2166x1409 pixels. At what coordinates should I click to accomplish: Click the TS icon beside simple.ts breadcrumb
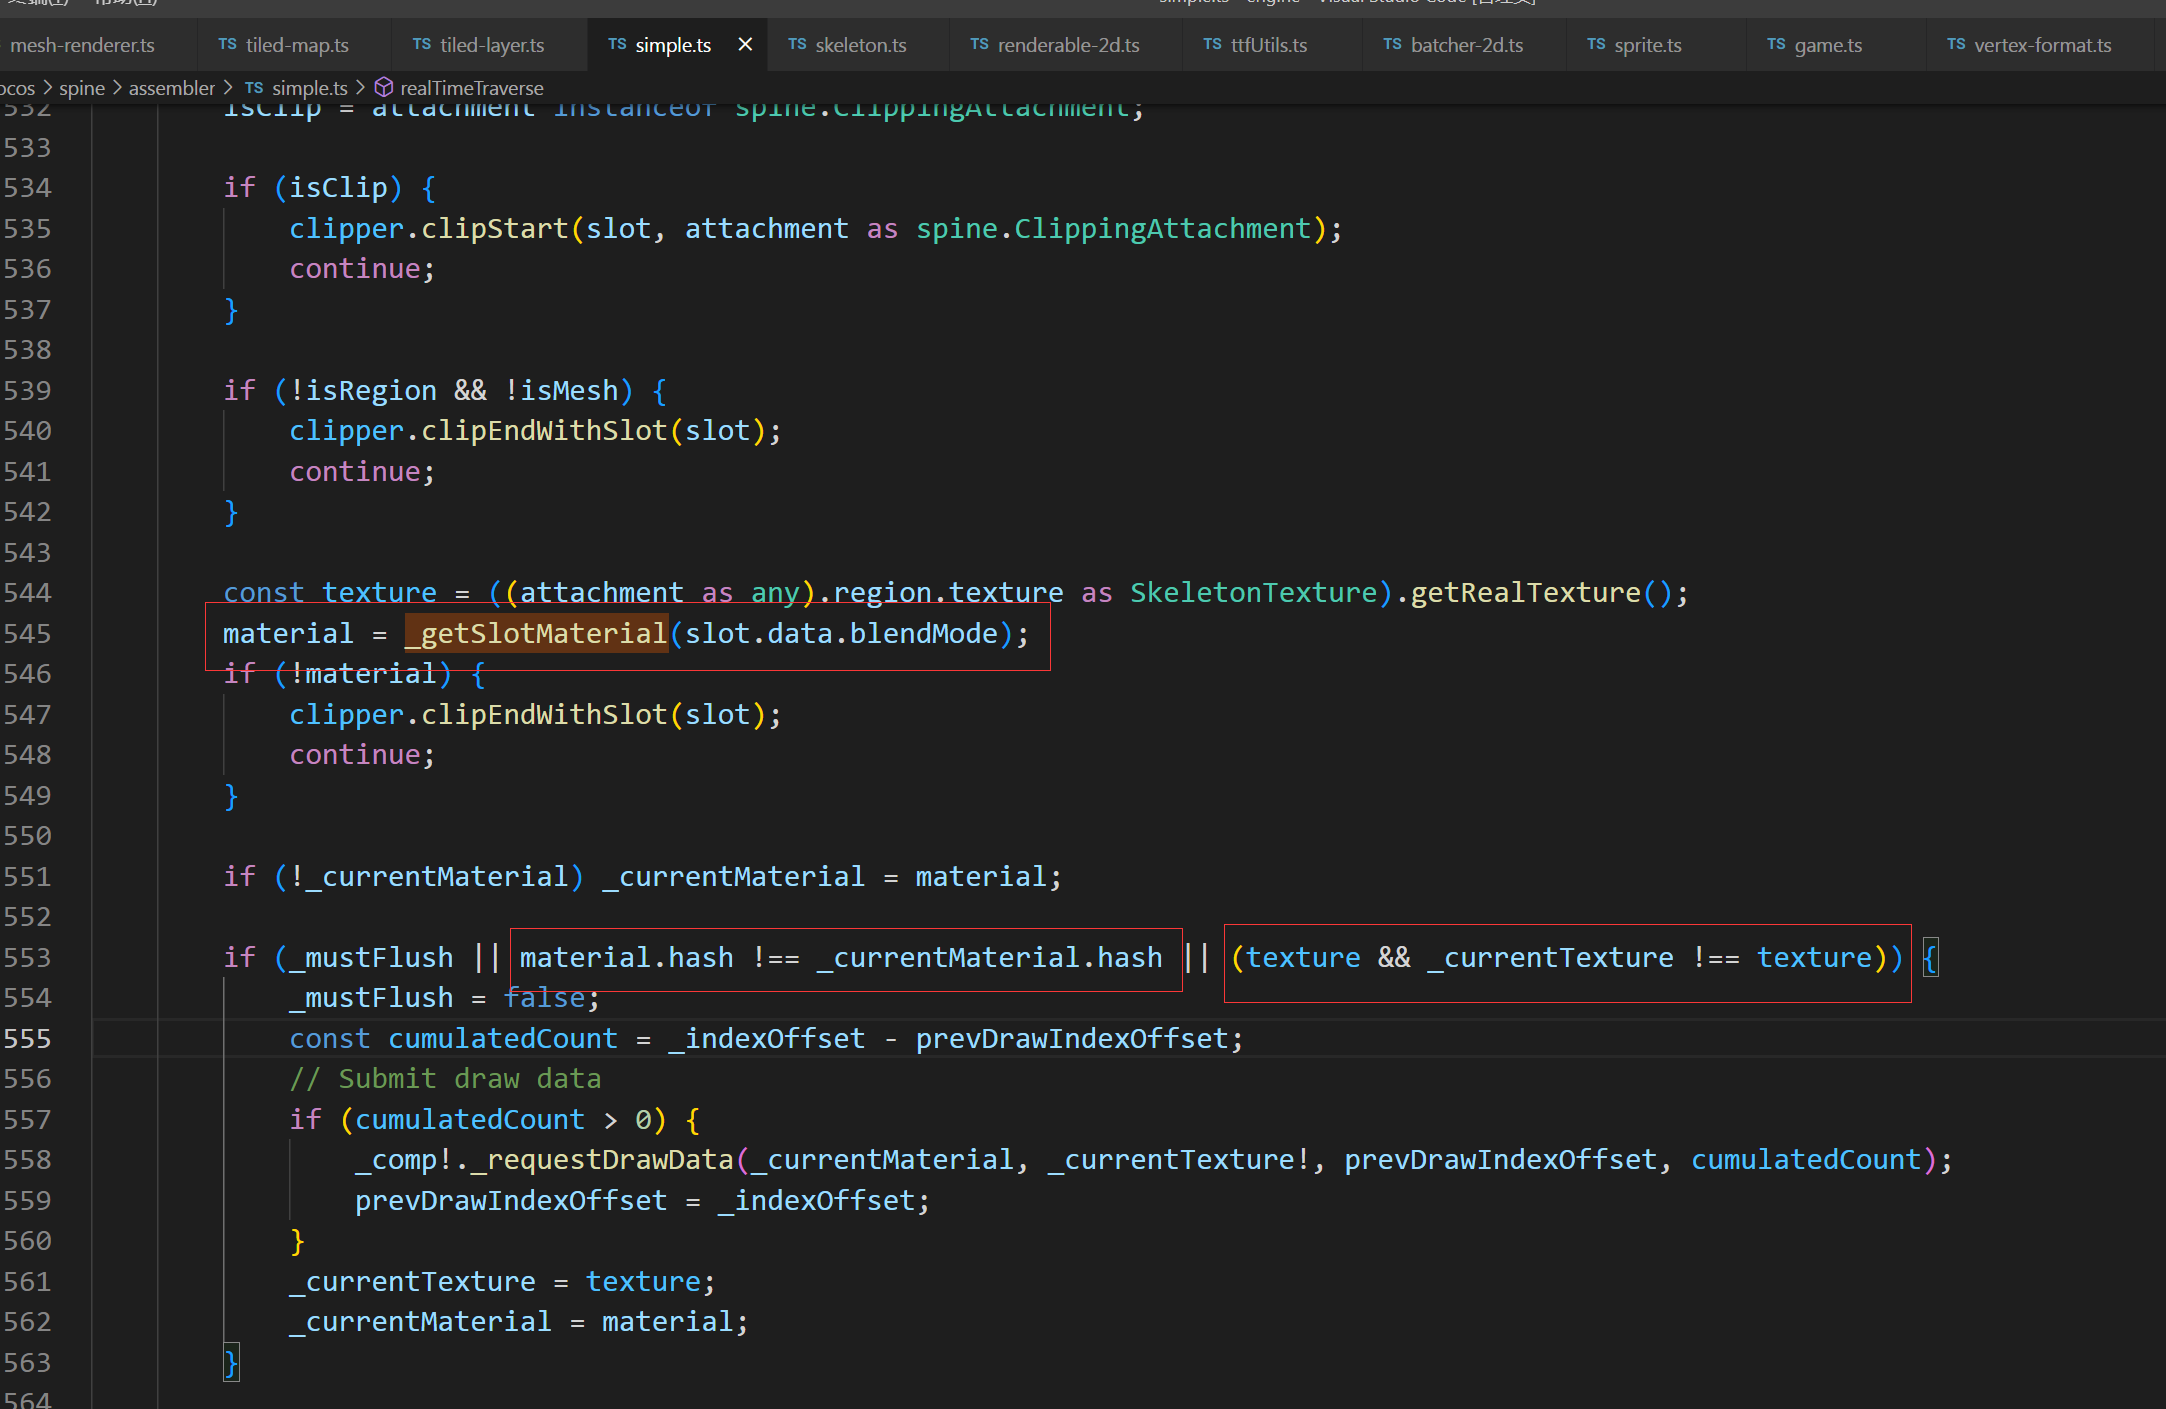tap(254, 88)
